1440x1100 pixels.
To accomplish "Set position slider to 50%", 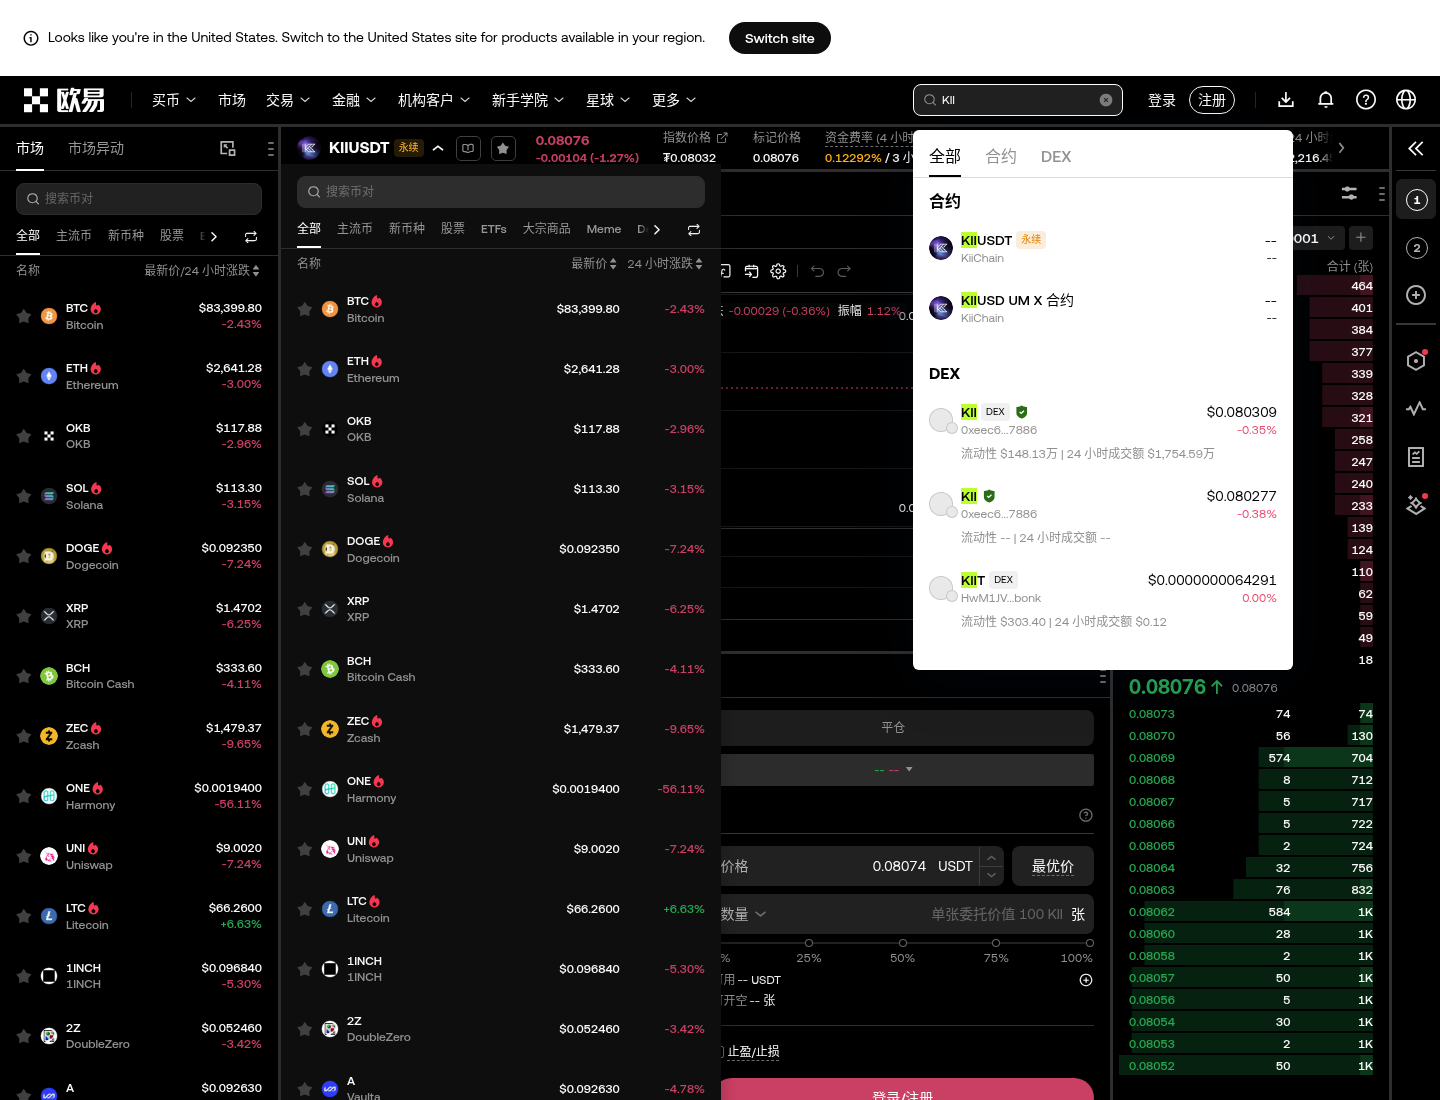I will (x=903, y=943).
